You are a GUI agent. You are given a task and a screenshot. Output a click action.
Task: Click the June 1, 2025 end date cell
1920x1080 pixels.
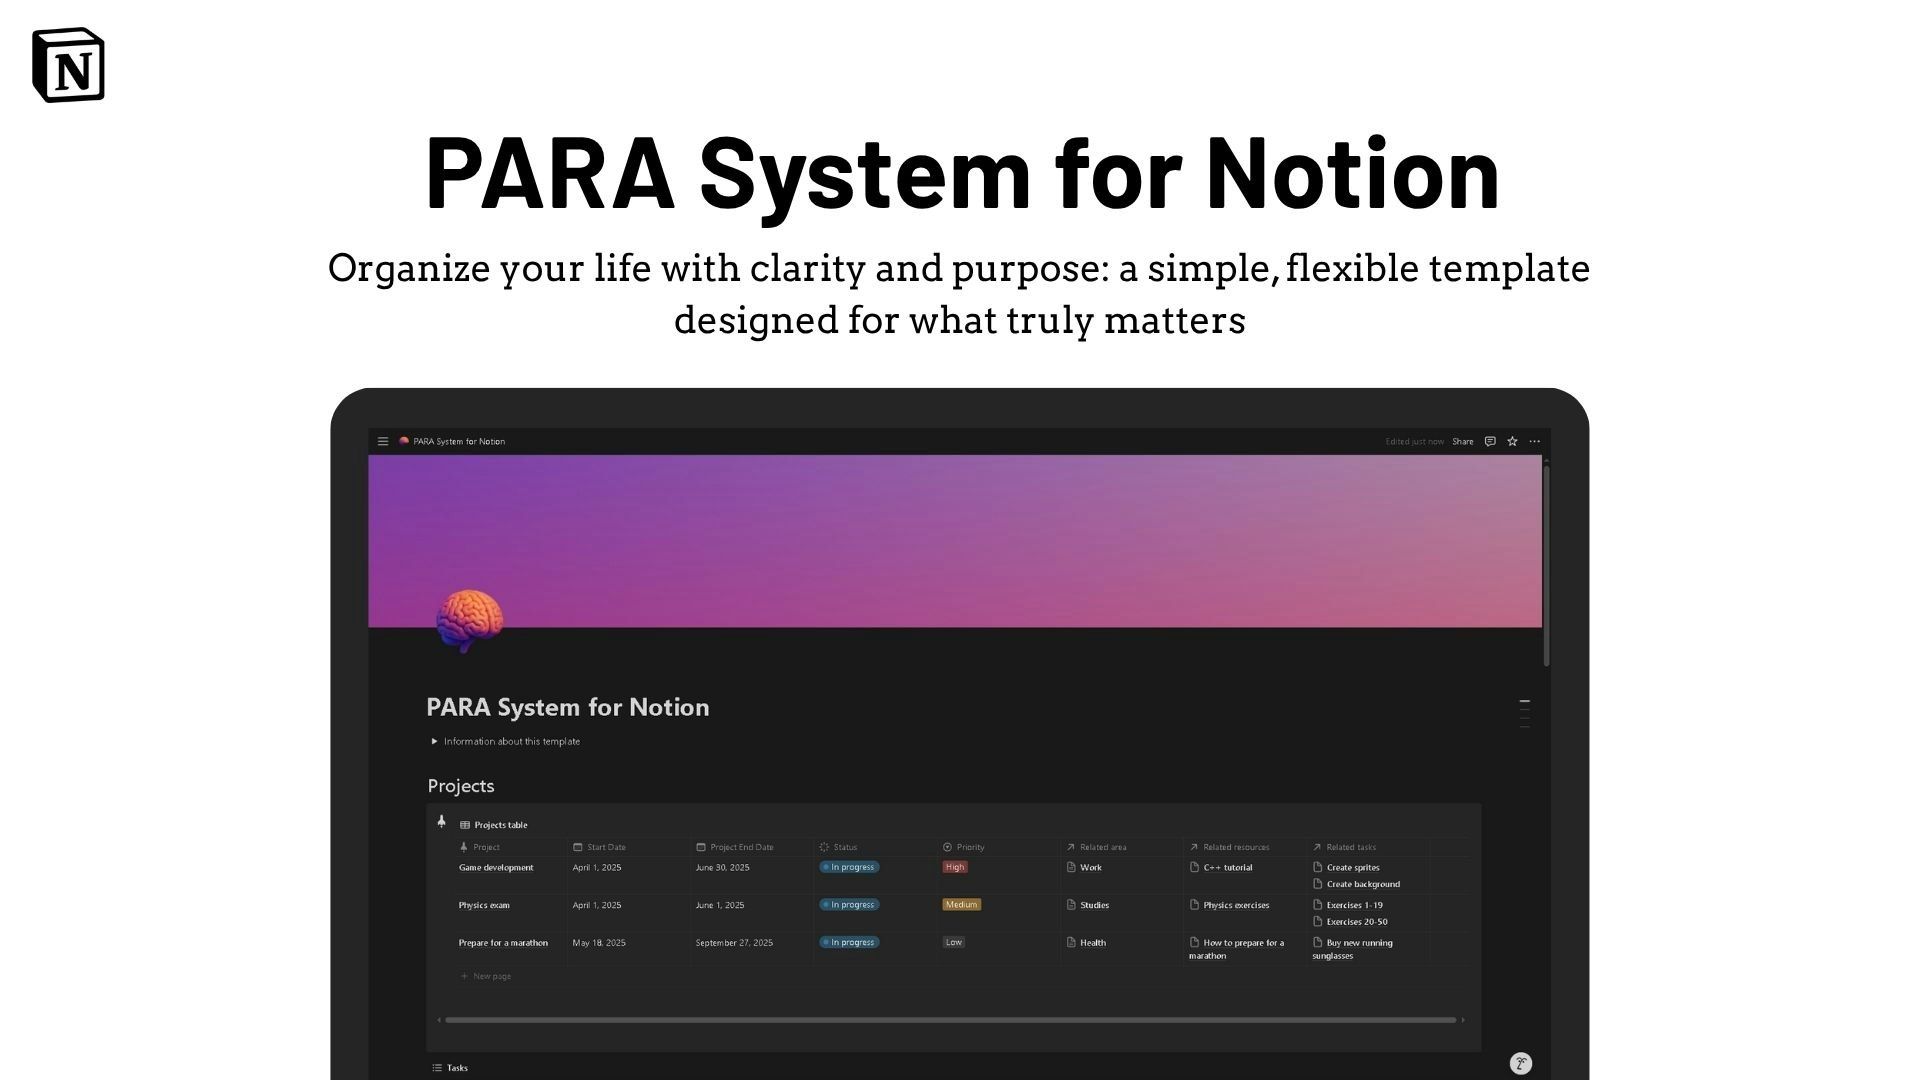720,905
